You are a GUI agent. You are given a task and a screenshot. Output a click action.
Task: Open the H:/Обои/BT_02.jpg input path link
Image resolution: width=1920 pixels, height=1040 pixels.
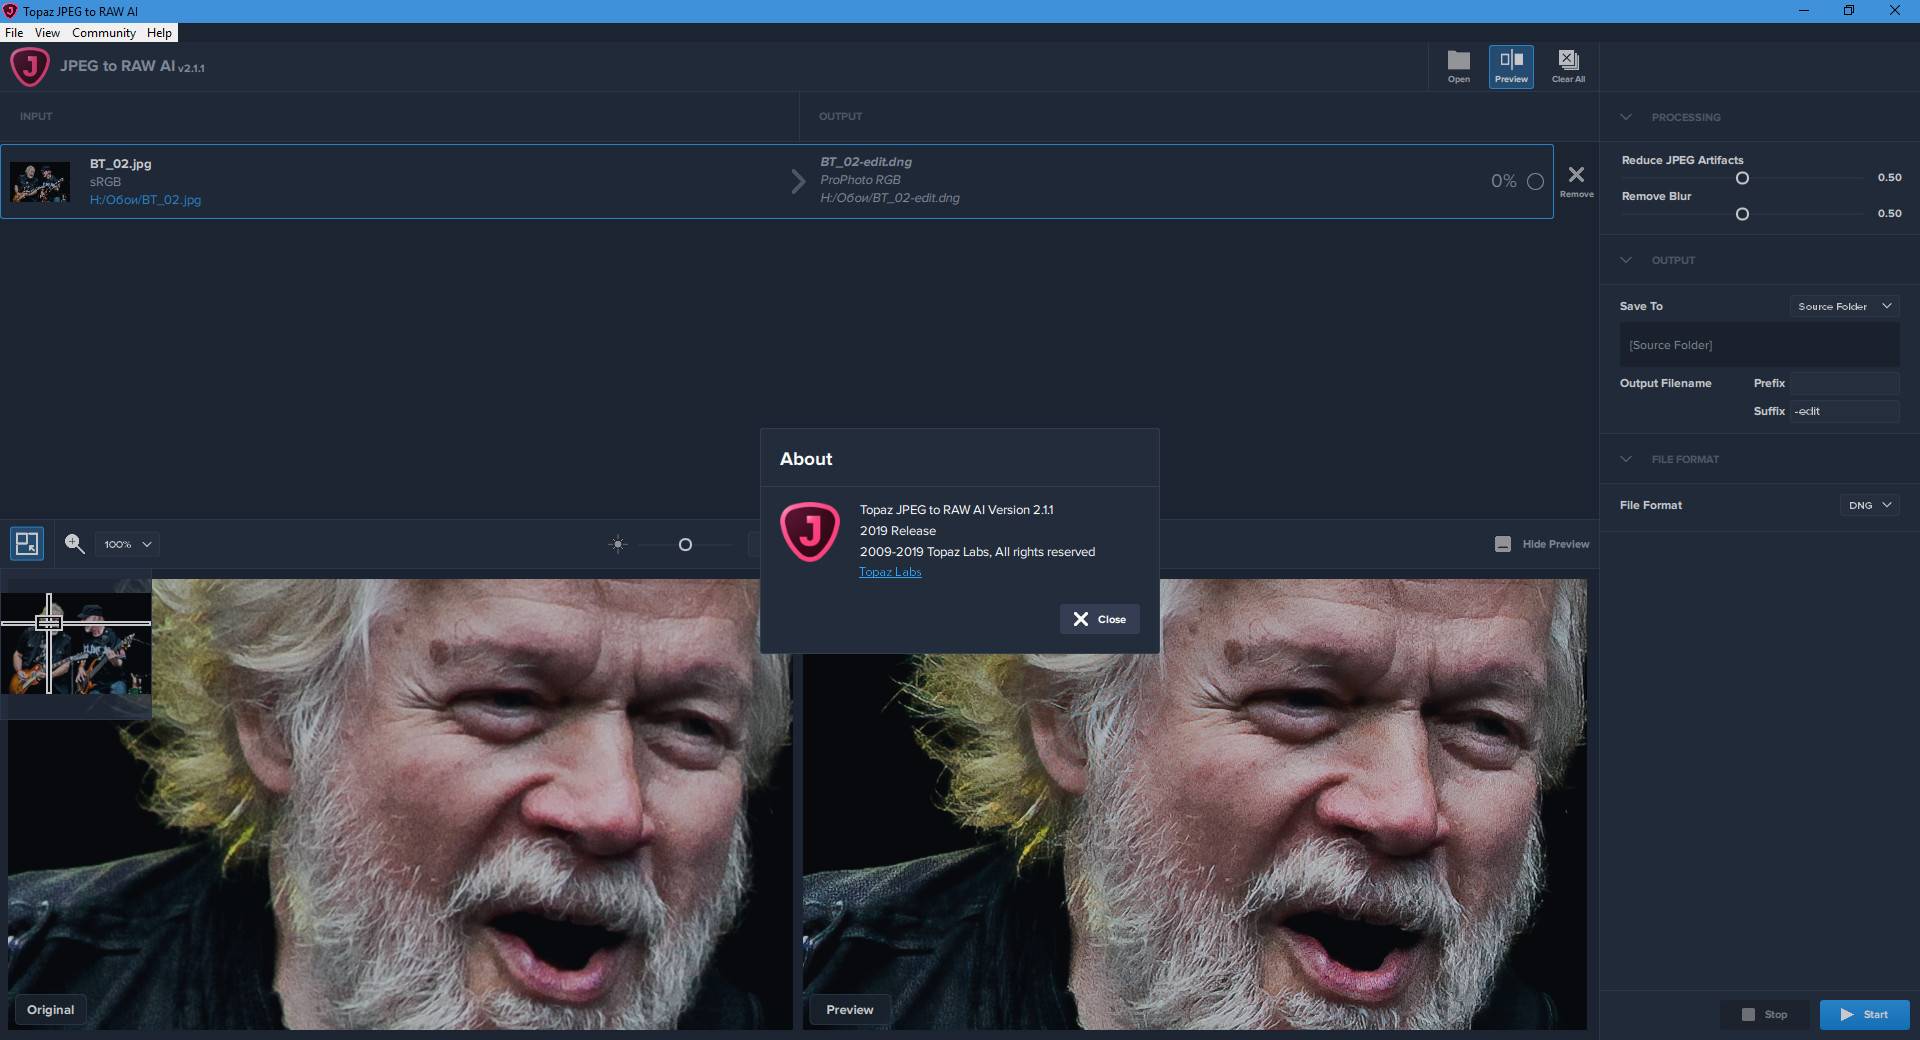(x=145, y=200)
